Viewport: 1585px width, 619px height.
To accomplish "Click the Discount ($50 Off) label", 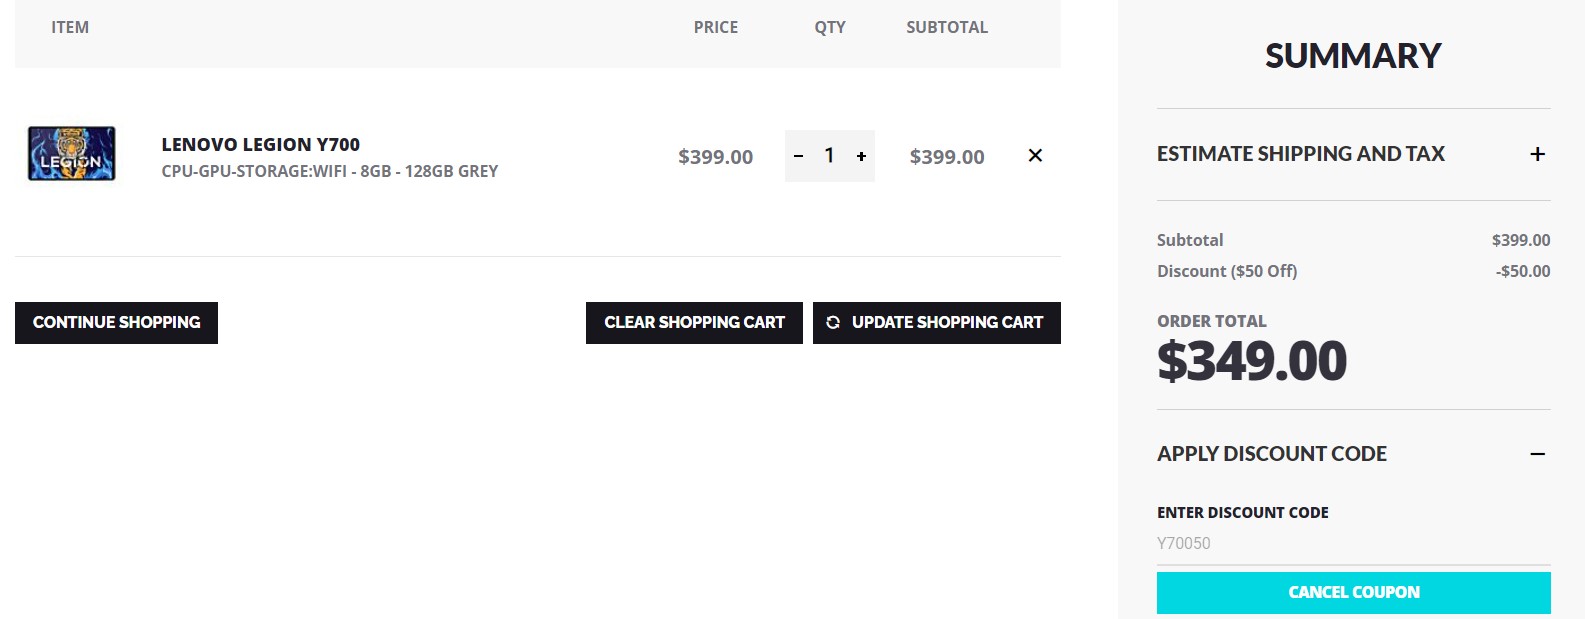I will click(1226, 271).
